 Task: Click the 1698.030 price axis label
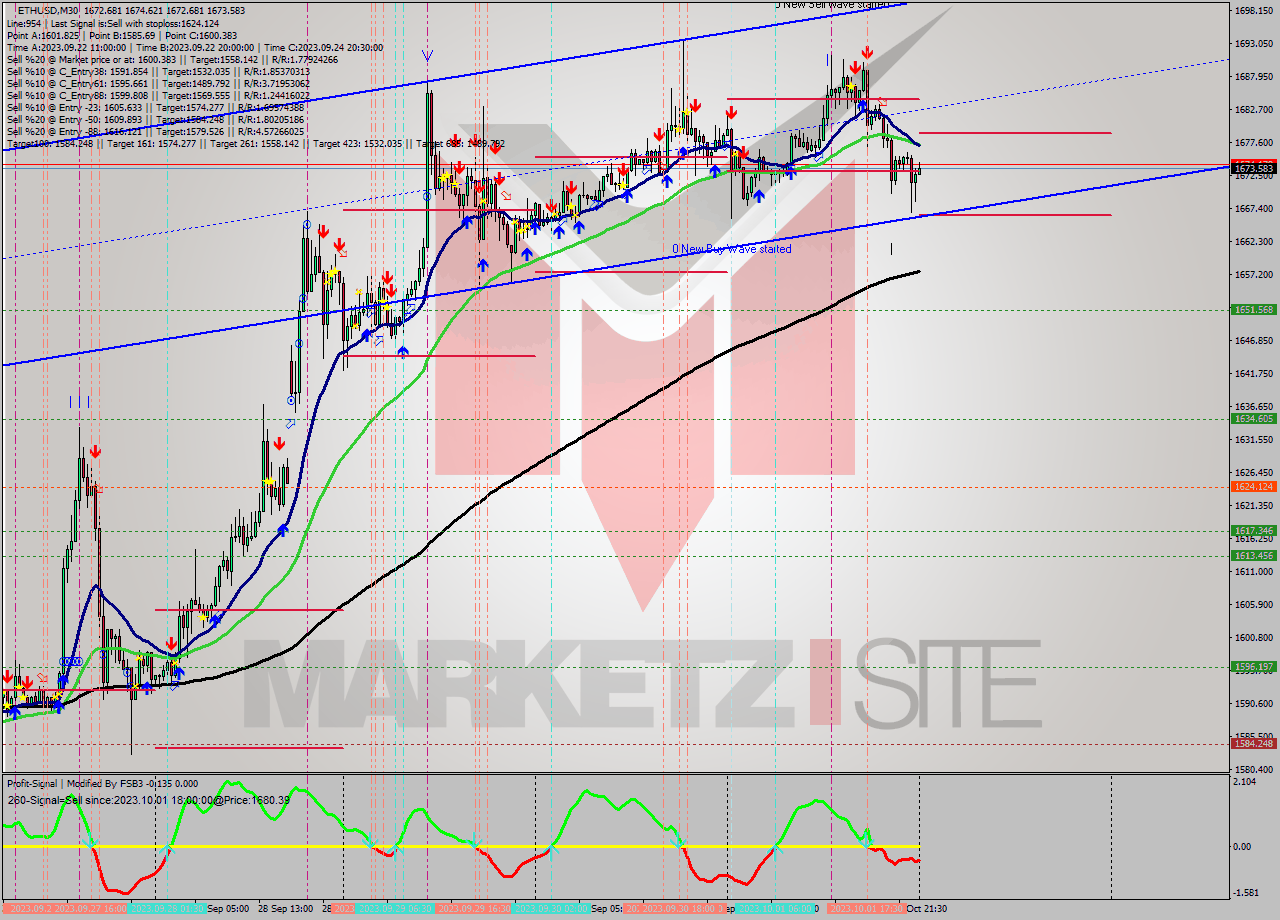(1253, 11)
